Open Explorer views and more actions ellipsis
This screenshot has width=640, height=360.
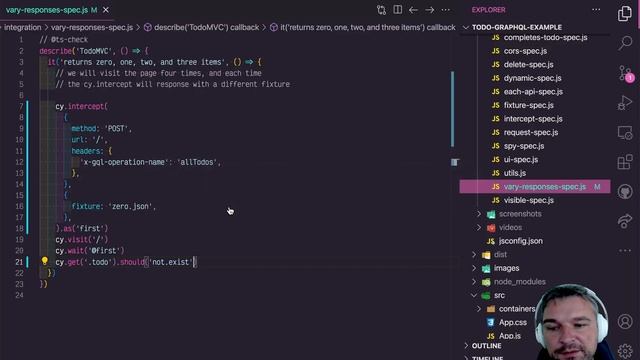point(596,9)
